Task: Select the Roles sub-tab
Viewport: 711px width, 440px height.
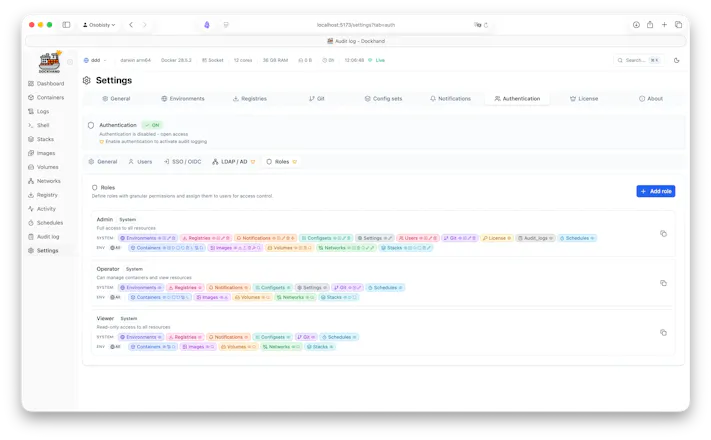Action: (x=282, y=162)
